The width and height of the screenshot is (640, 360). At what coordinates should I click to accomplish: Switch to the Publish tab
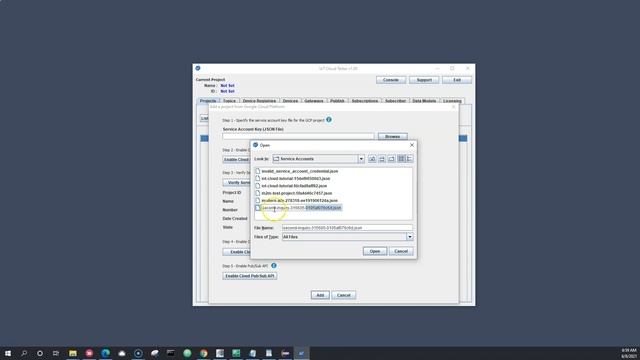337,101
